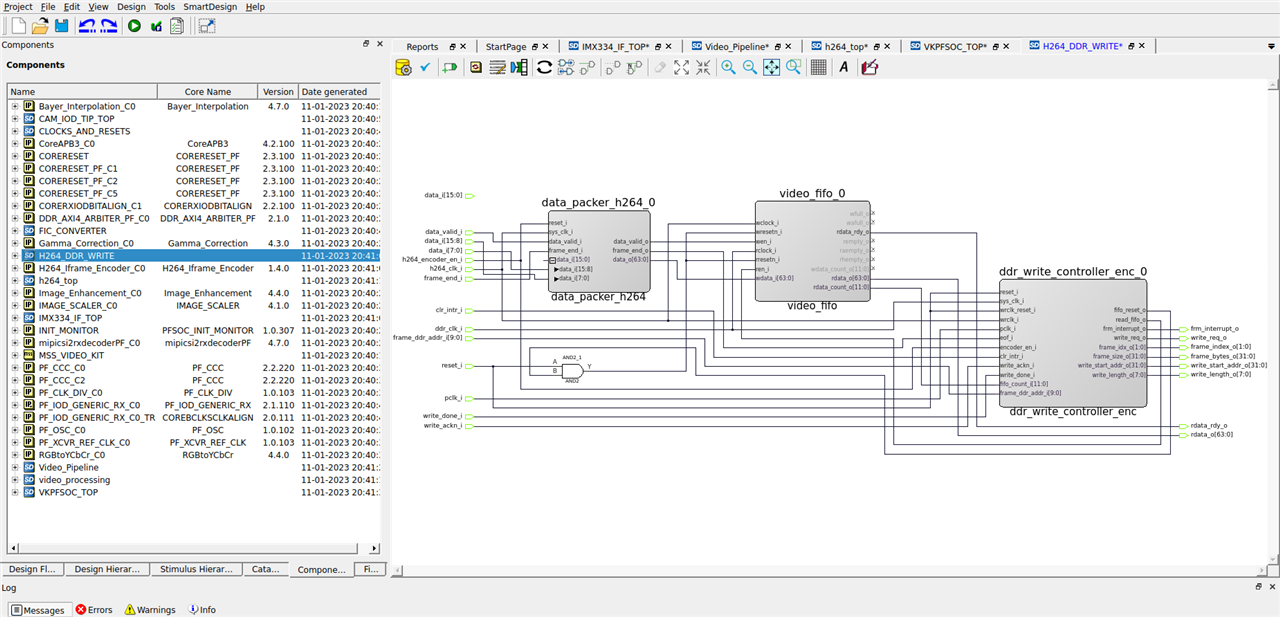Toggle the Warnings log filter

149,609
